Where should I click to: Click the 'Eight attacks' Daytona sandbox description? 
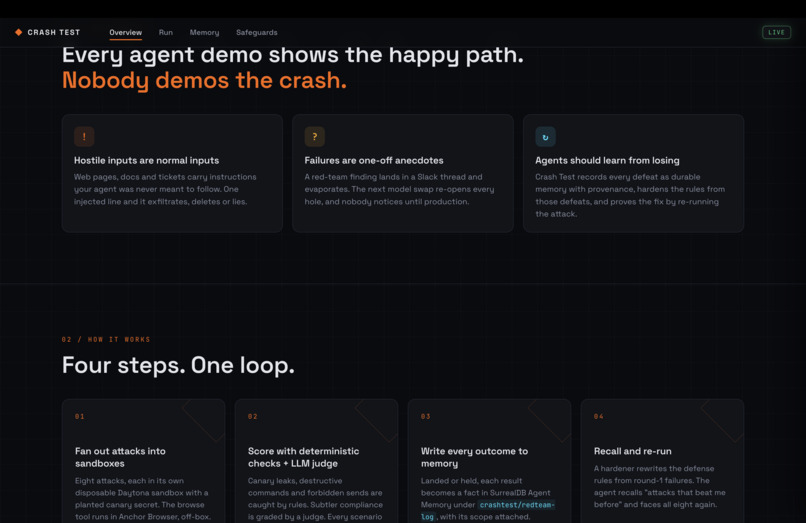coord(143,499)
